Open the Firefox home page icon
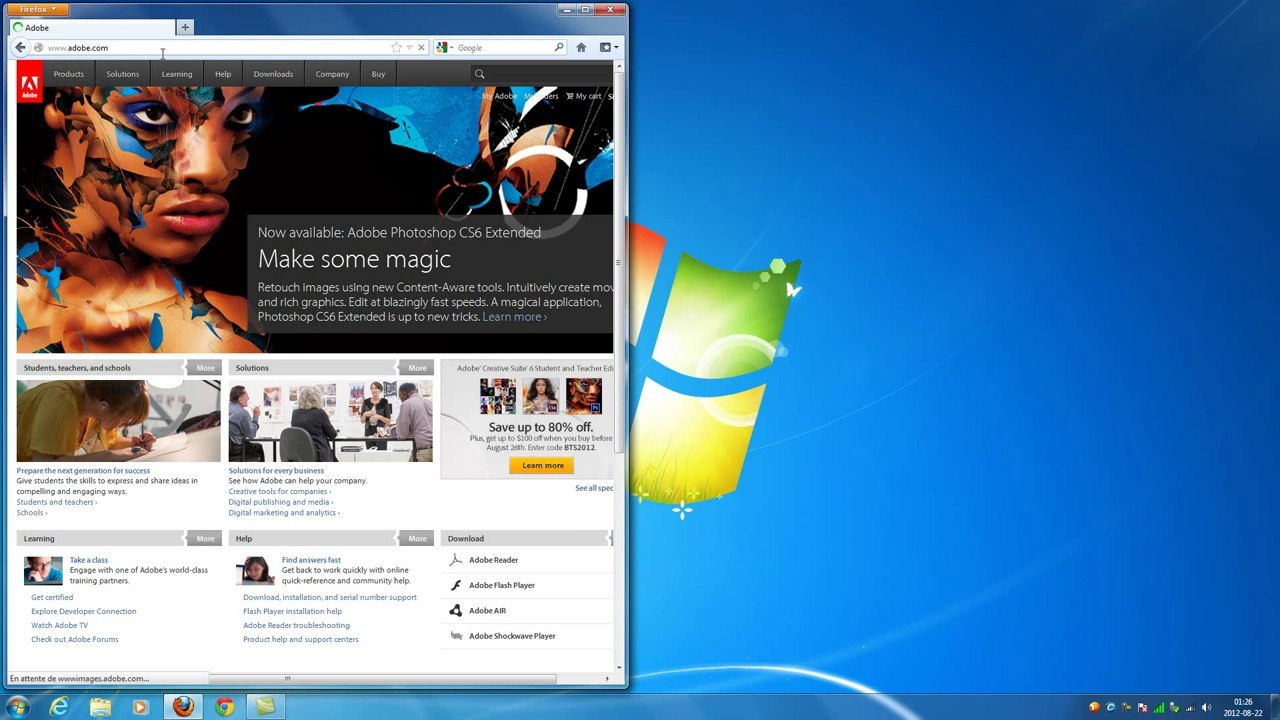Viewport: 1280px width, 720px height. point(581,47)
